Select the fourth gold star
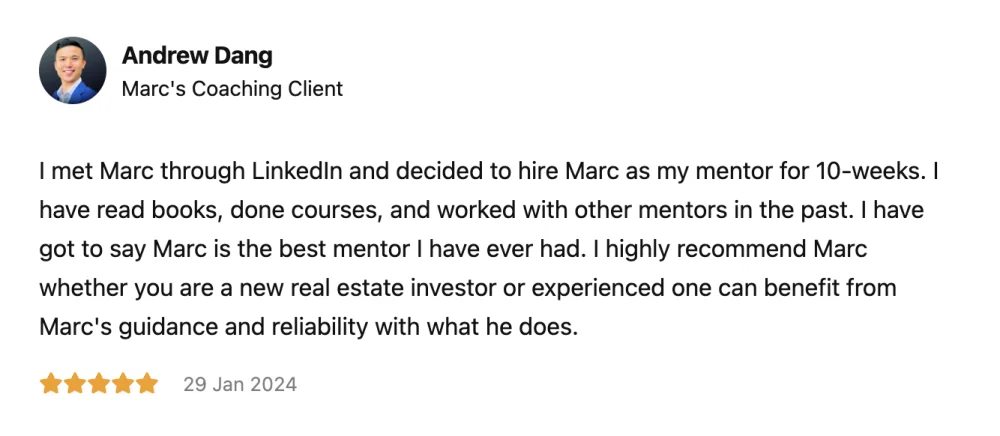 click(x=123, y=384)
